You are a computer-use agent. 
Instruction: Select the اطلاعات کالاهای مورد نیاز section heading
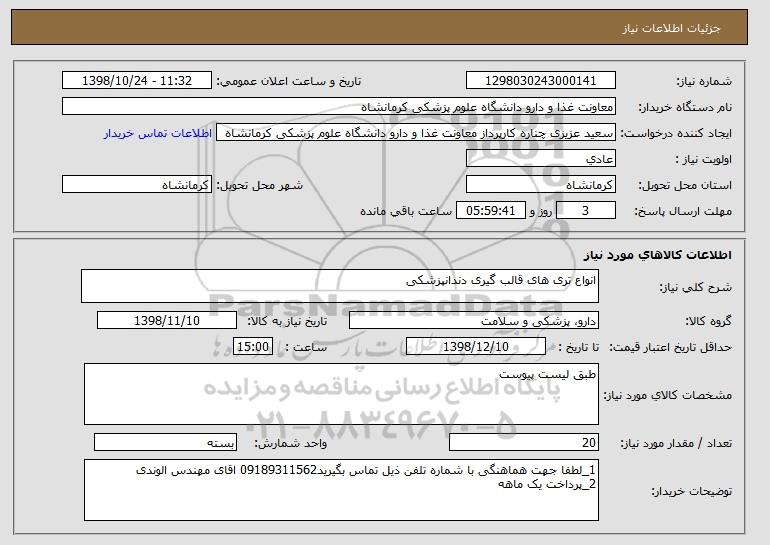(x=658, y=255)
